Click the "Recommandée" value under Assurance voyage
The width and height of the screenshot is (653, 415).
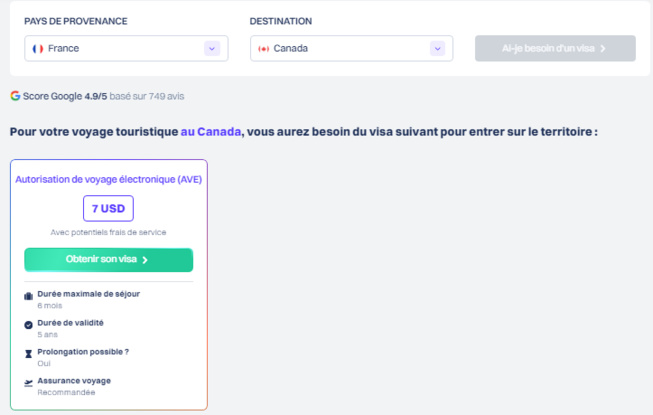66,392
